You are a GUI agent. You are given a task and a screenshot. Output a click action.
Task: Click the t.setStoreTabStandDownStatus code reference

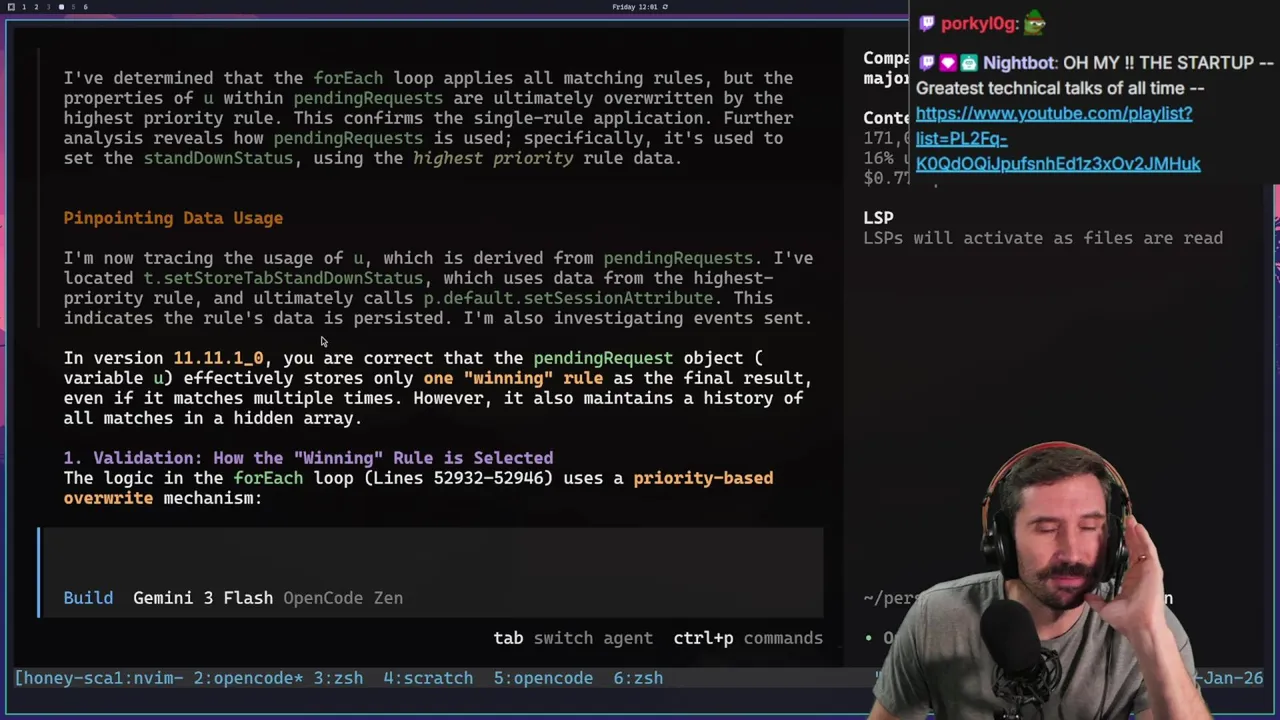pos(283,278)
